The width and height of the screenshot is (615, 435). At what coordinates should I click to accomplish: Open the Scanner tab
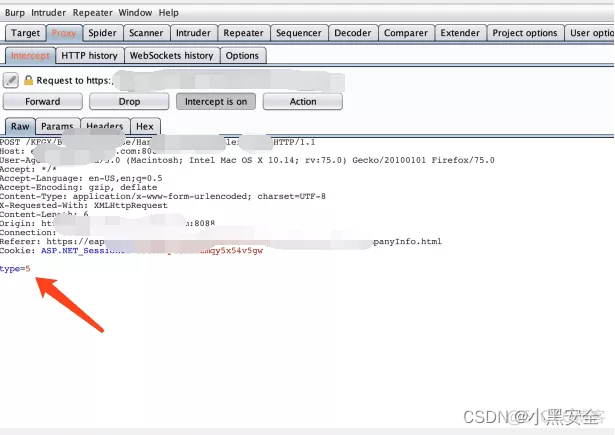click(146, 33)
